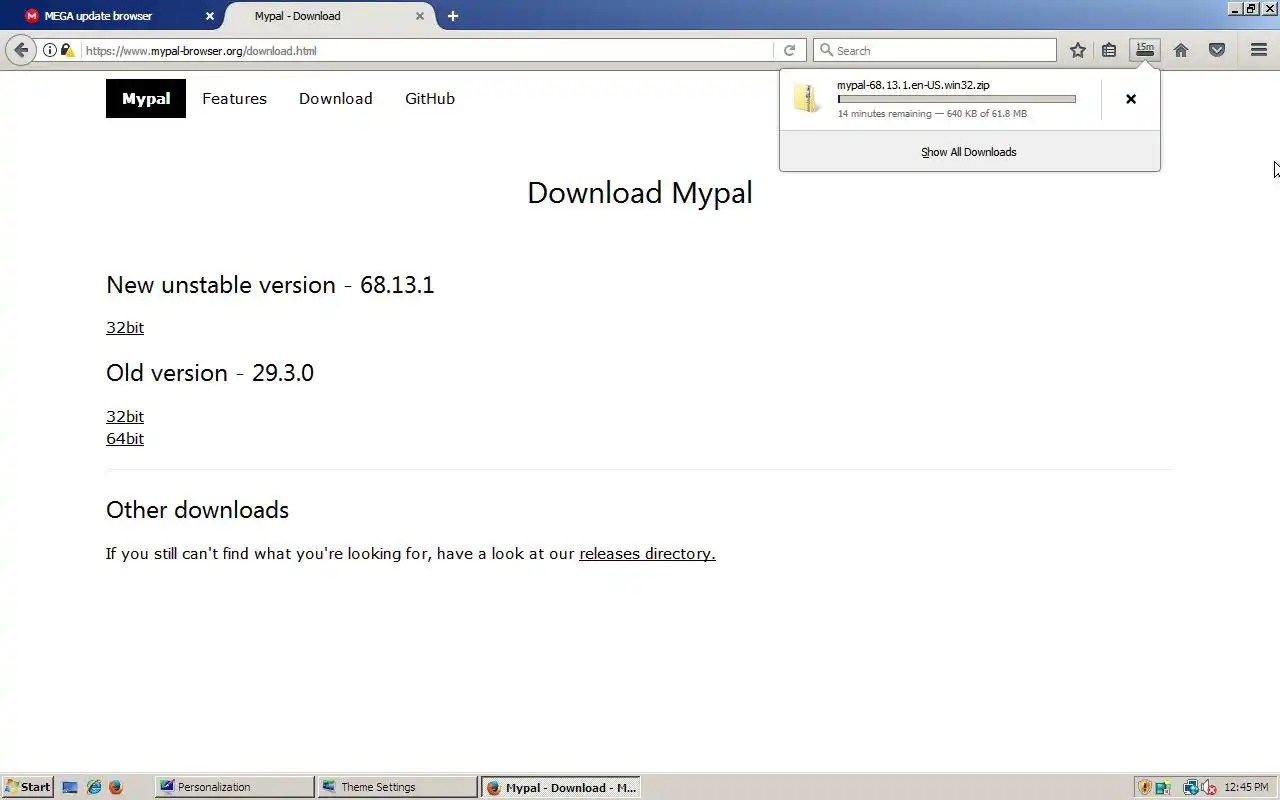Image resolution: width=1280 pixels, height=800 pixels.
Task: Launch Firefox quick launch icon
Action: pos(115,787)
